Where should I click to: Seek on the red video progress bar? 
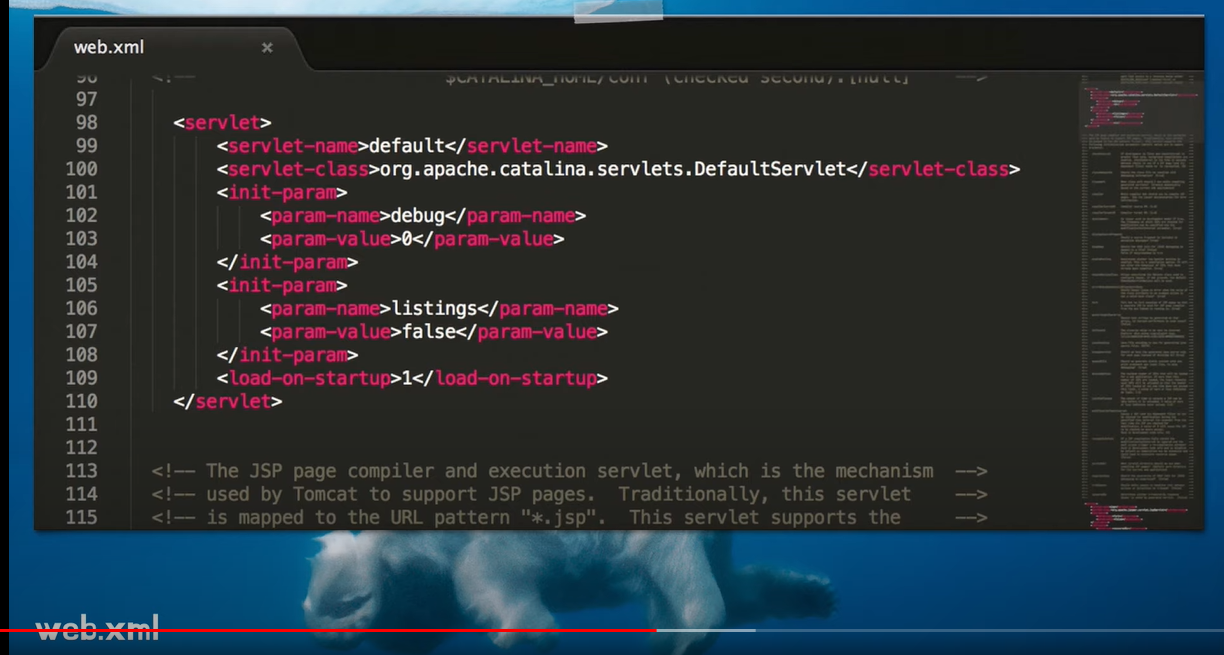(x=328, y=630)
